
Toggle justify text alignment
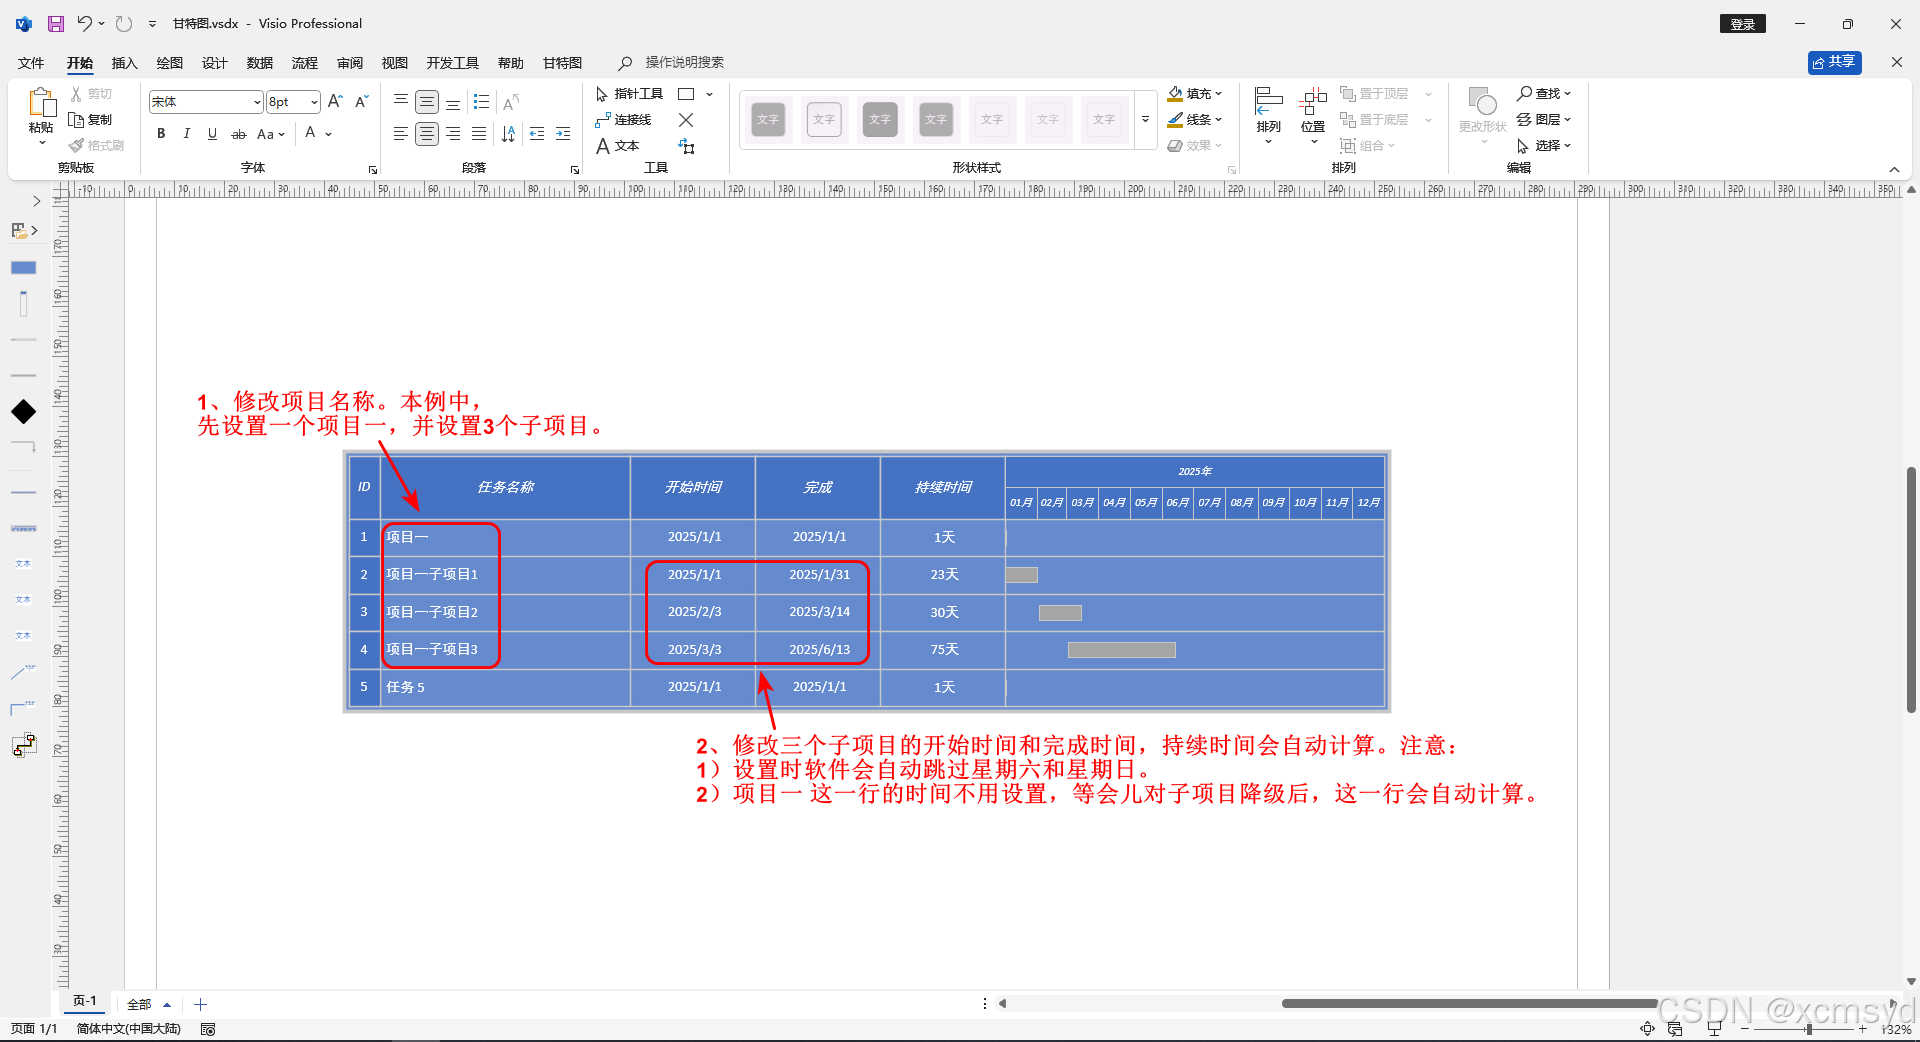(x=479, y=134)
